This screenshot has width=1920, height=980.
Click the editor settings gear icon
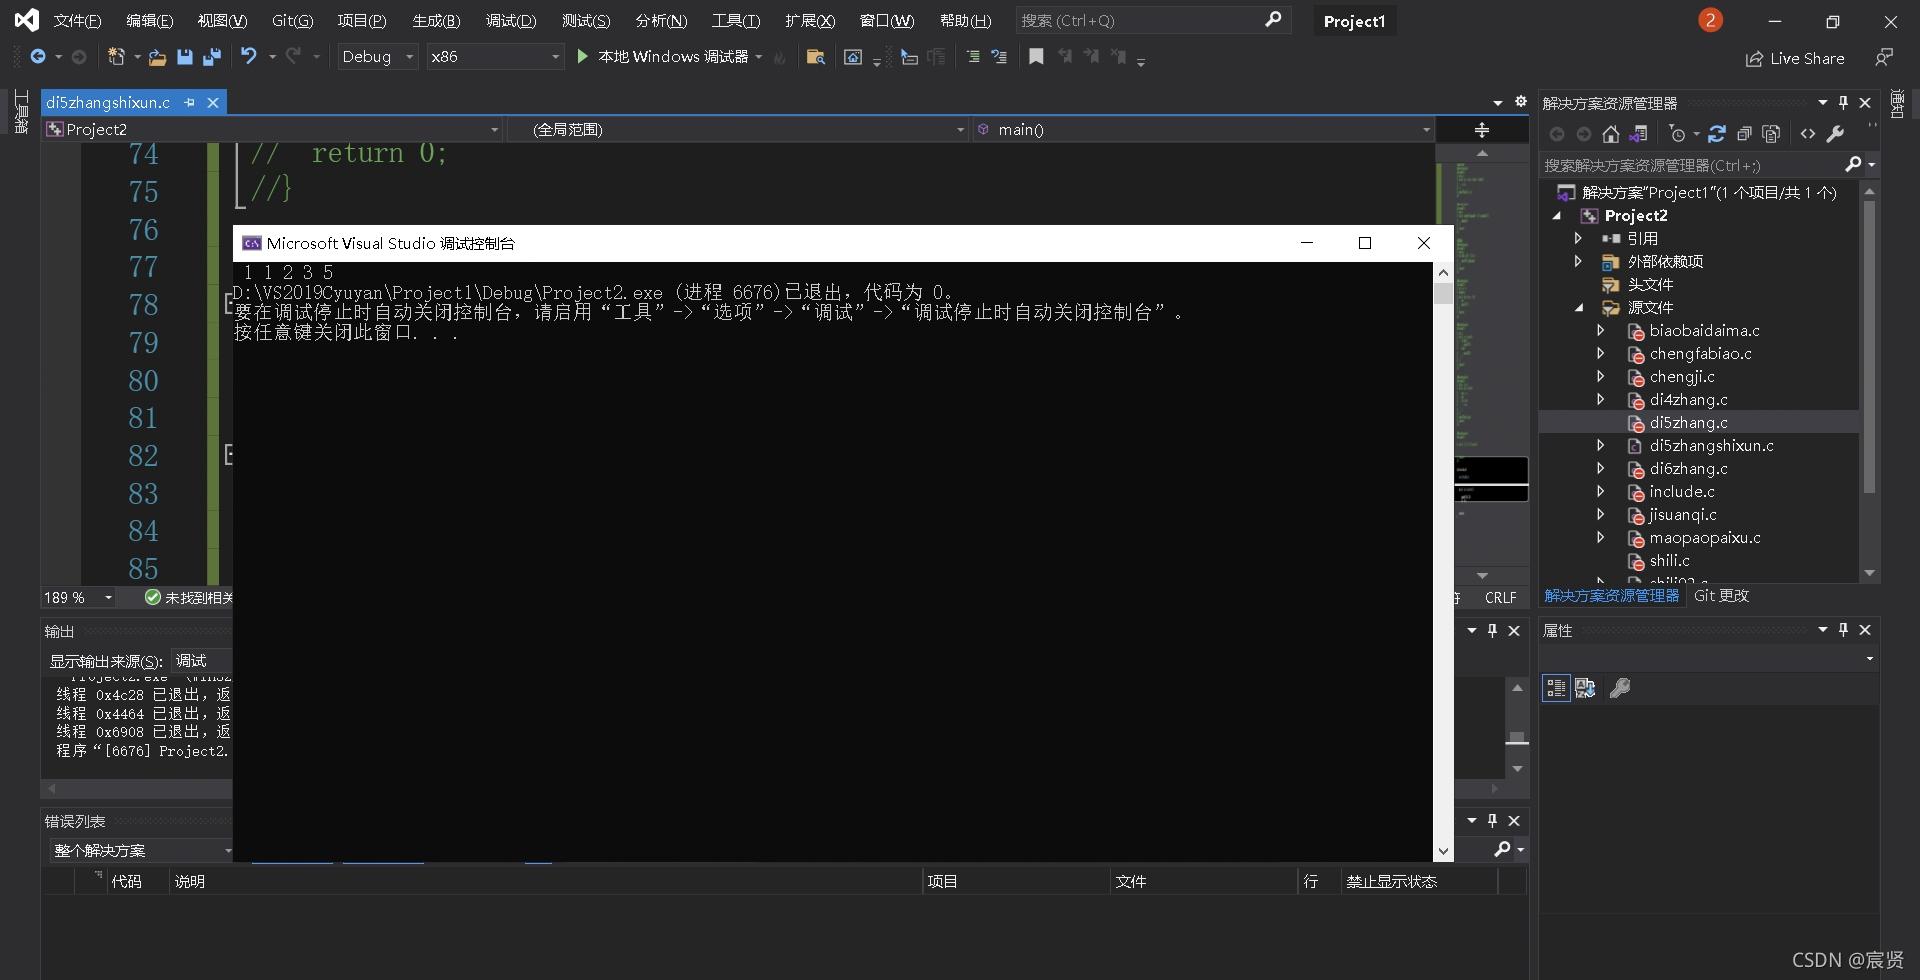pyautogui.click(x=1521, y=102)
